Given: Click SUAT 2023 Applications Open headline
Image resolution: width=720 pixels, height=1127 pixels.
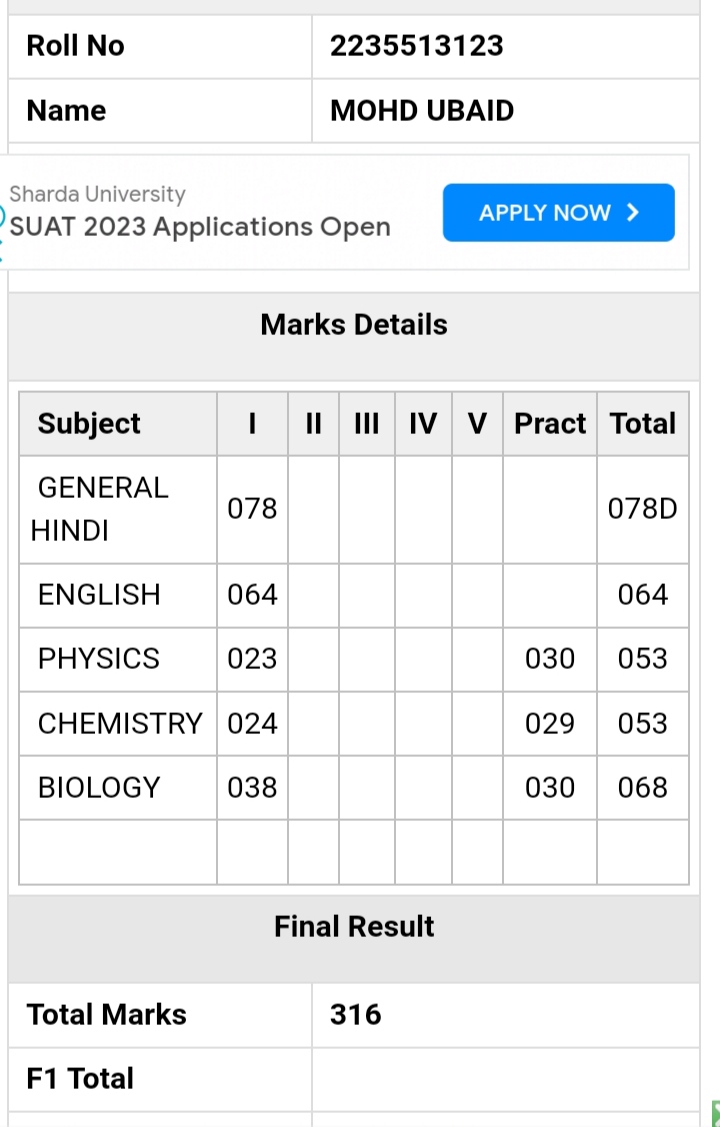Looking at the screenshot, I should [200, 227].
